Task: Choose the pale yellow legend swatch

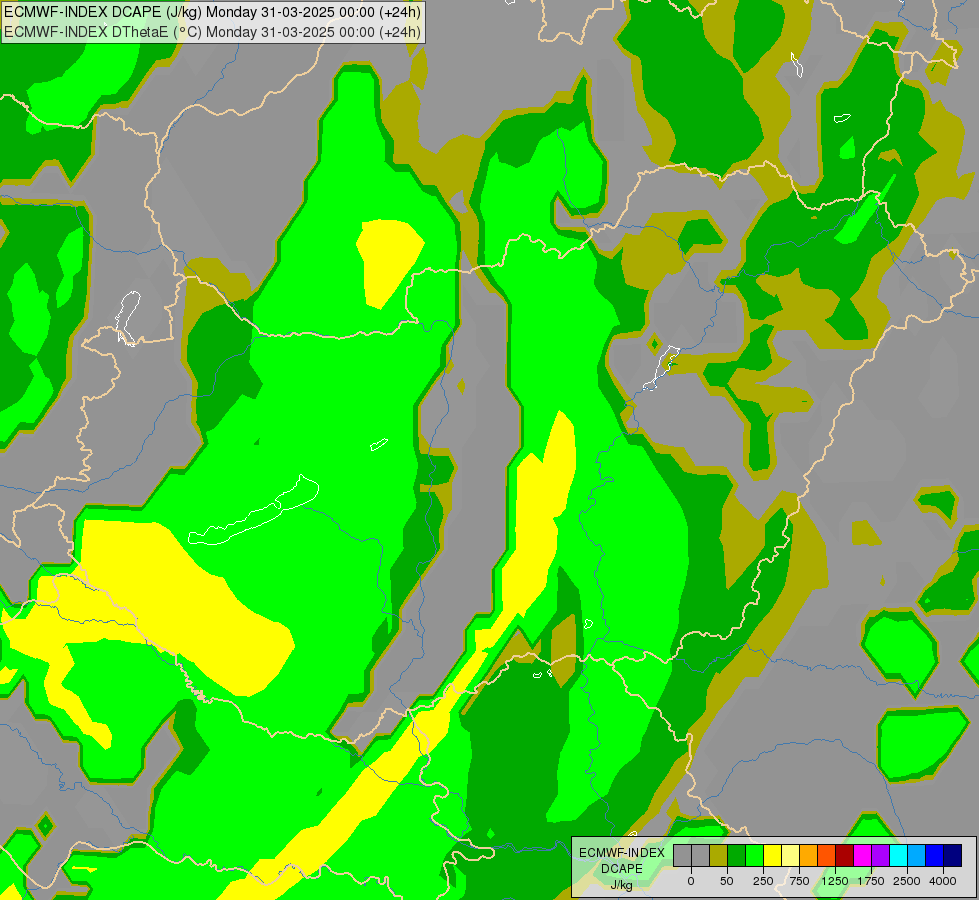Action: 790,856
